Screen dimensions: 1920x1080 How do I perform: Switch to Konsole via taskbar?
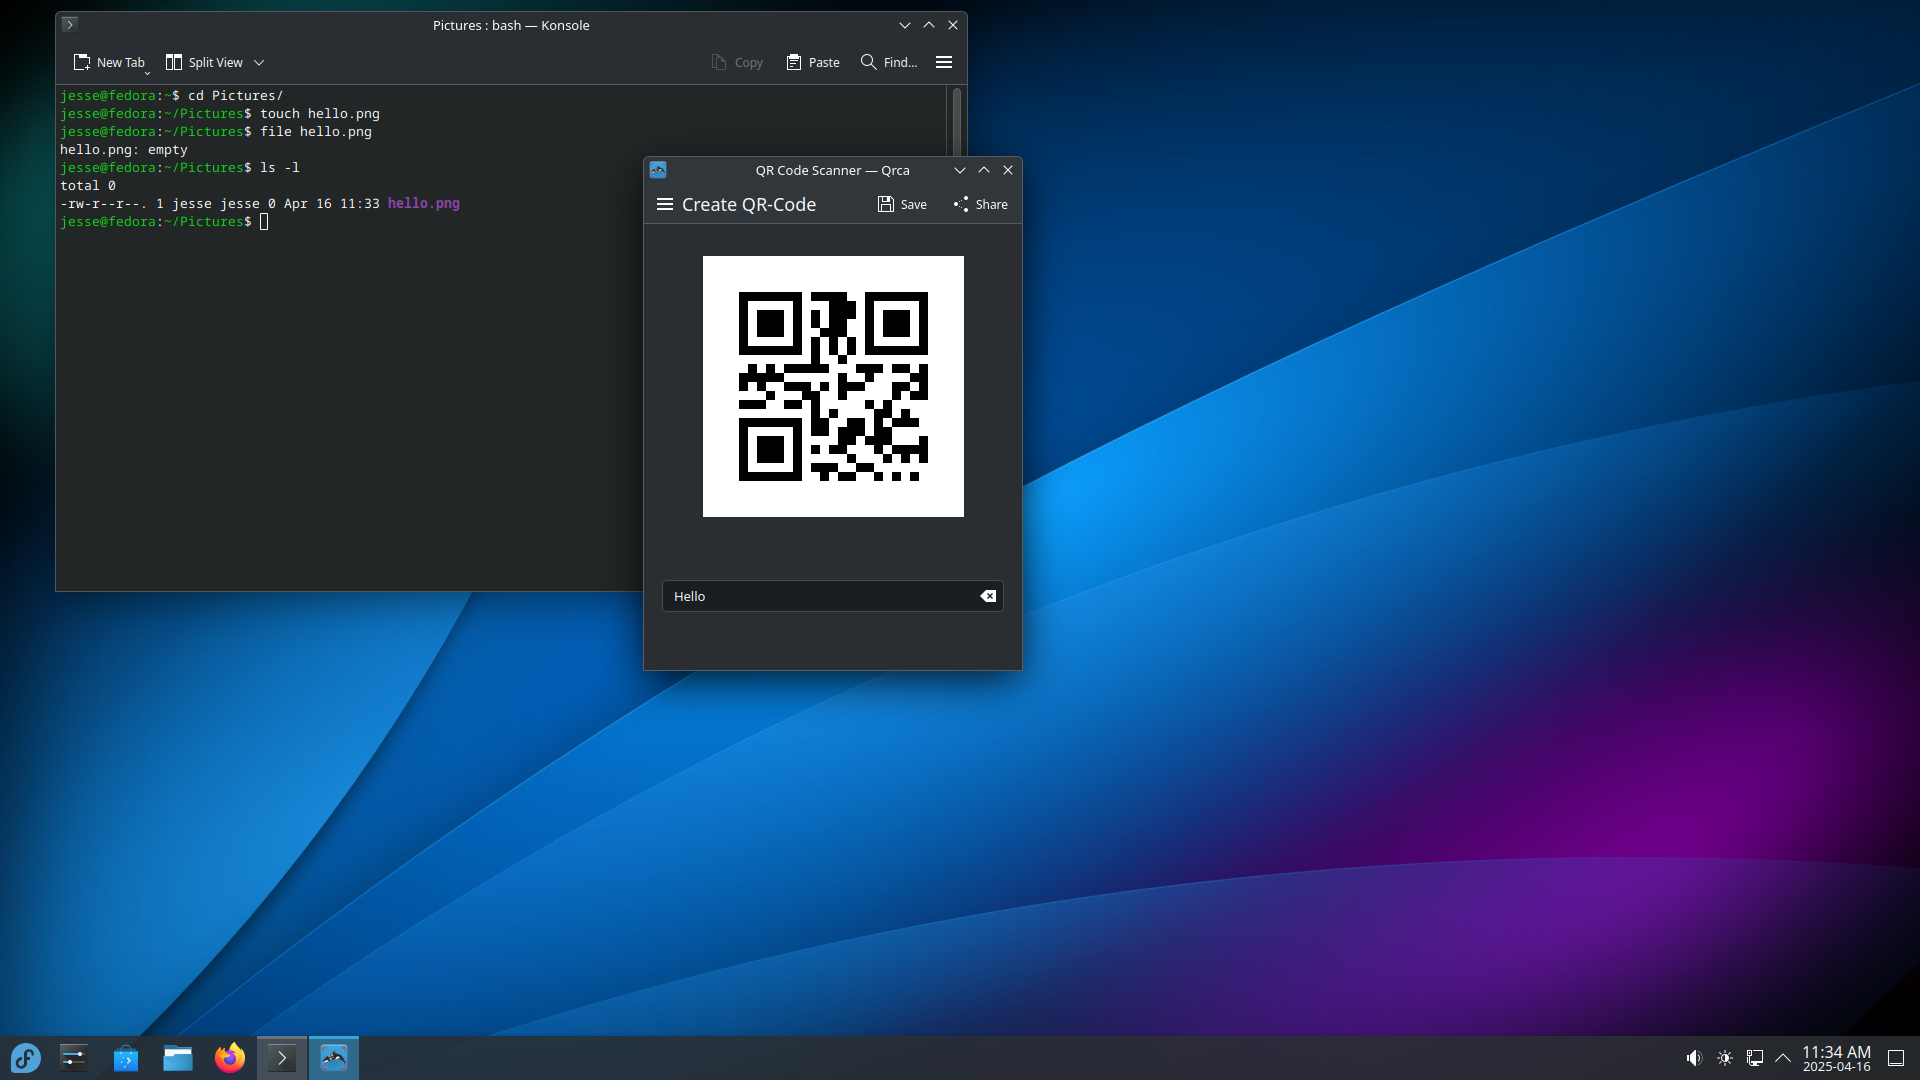tap(282, 1058)
